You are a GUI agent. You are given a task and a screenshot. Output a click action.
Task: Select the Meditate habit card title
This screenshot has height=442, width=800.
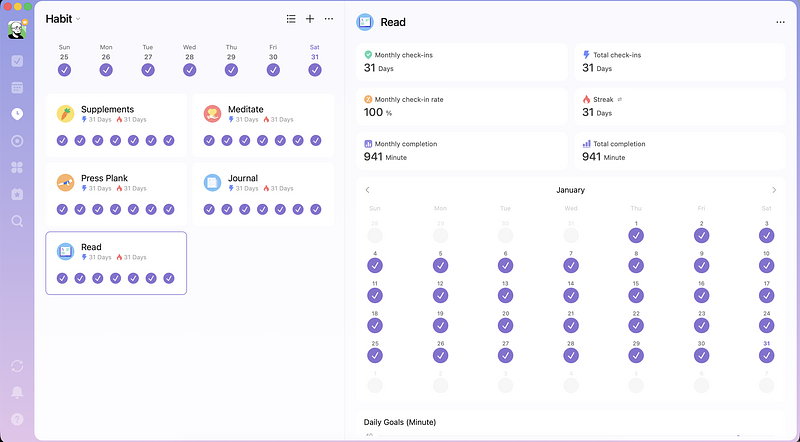tap(245, 109)
